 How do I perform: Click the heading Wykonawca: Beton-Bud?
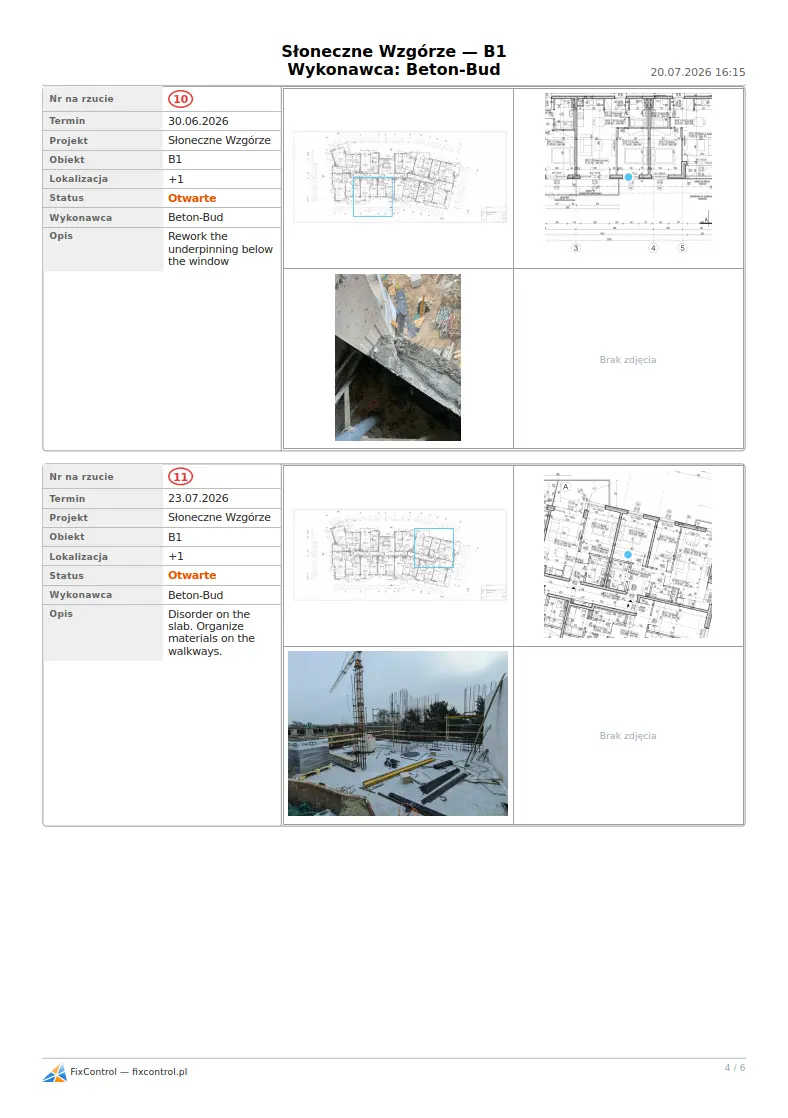pyautogui.click(x=394, y=70)
